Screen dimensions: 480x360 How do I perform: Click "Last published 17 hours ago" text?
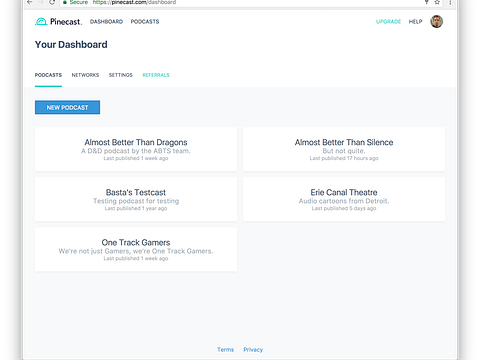pyautogui.click(x=344, y=158)
